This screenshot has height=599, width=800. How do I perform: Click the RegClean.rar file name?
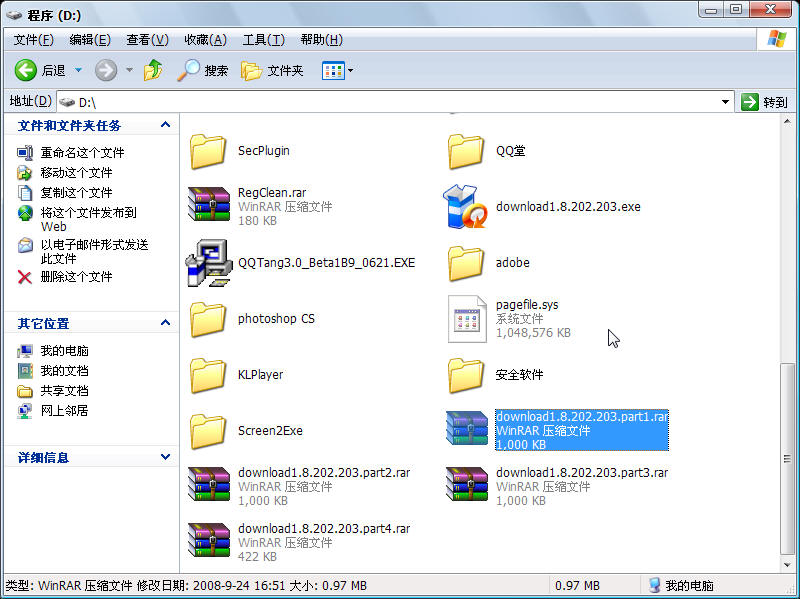(x=272, y=193)
